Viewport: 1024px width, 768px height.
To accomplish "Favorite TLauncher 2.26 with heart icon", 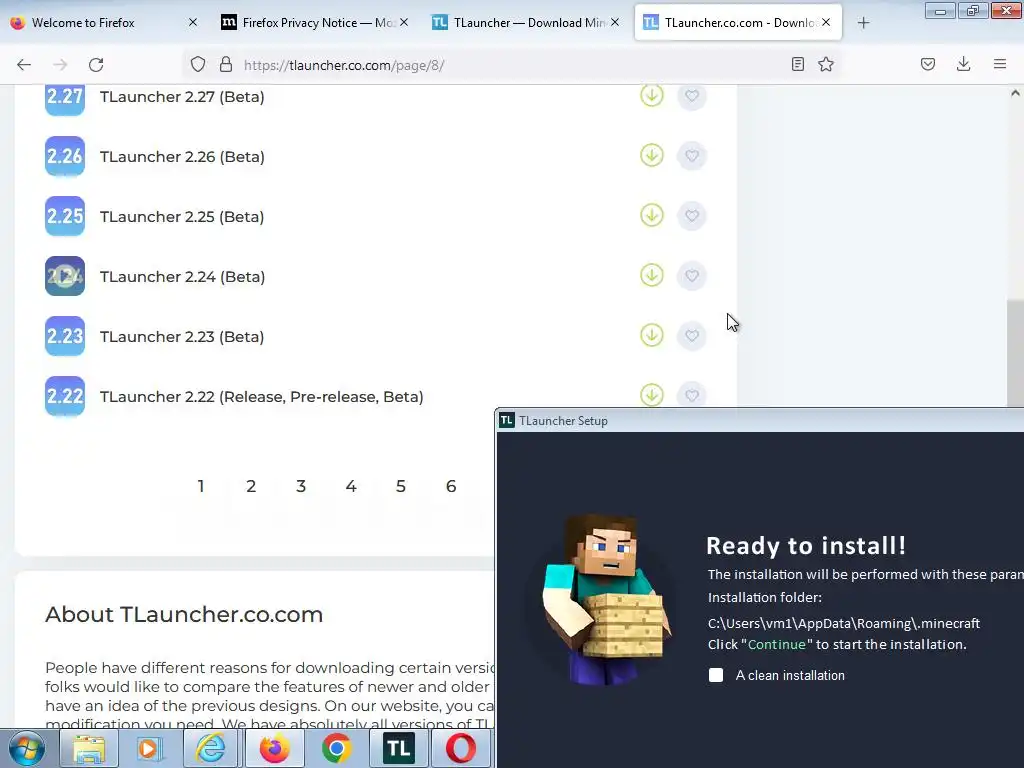I will [692, 156].
